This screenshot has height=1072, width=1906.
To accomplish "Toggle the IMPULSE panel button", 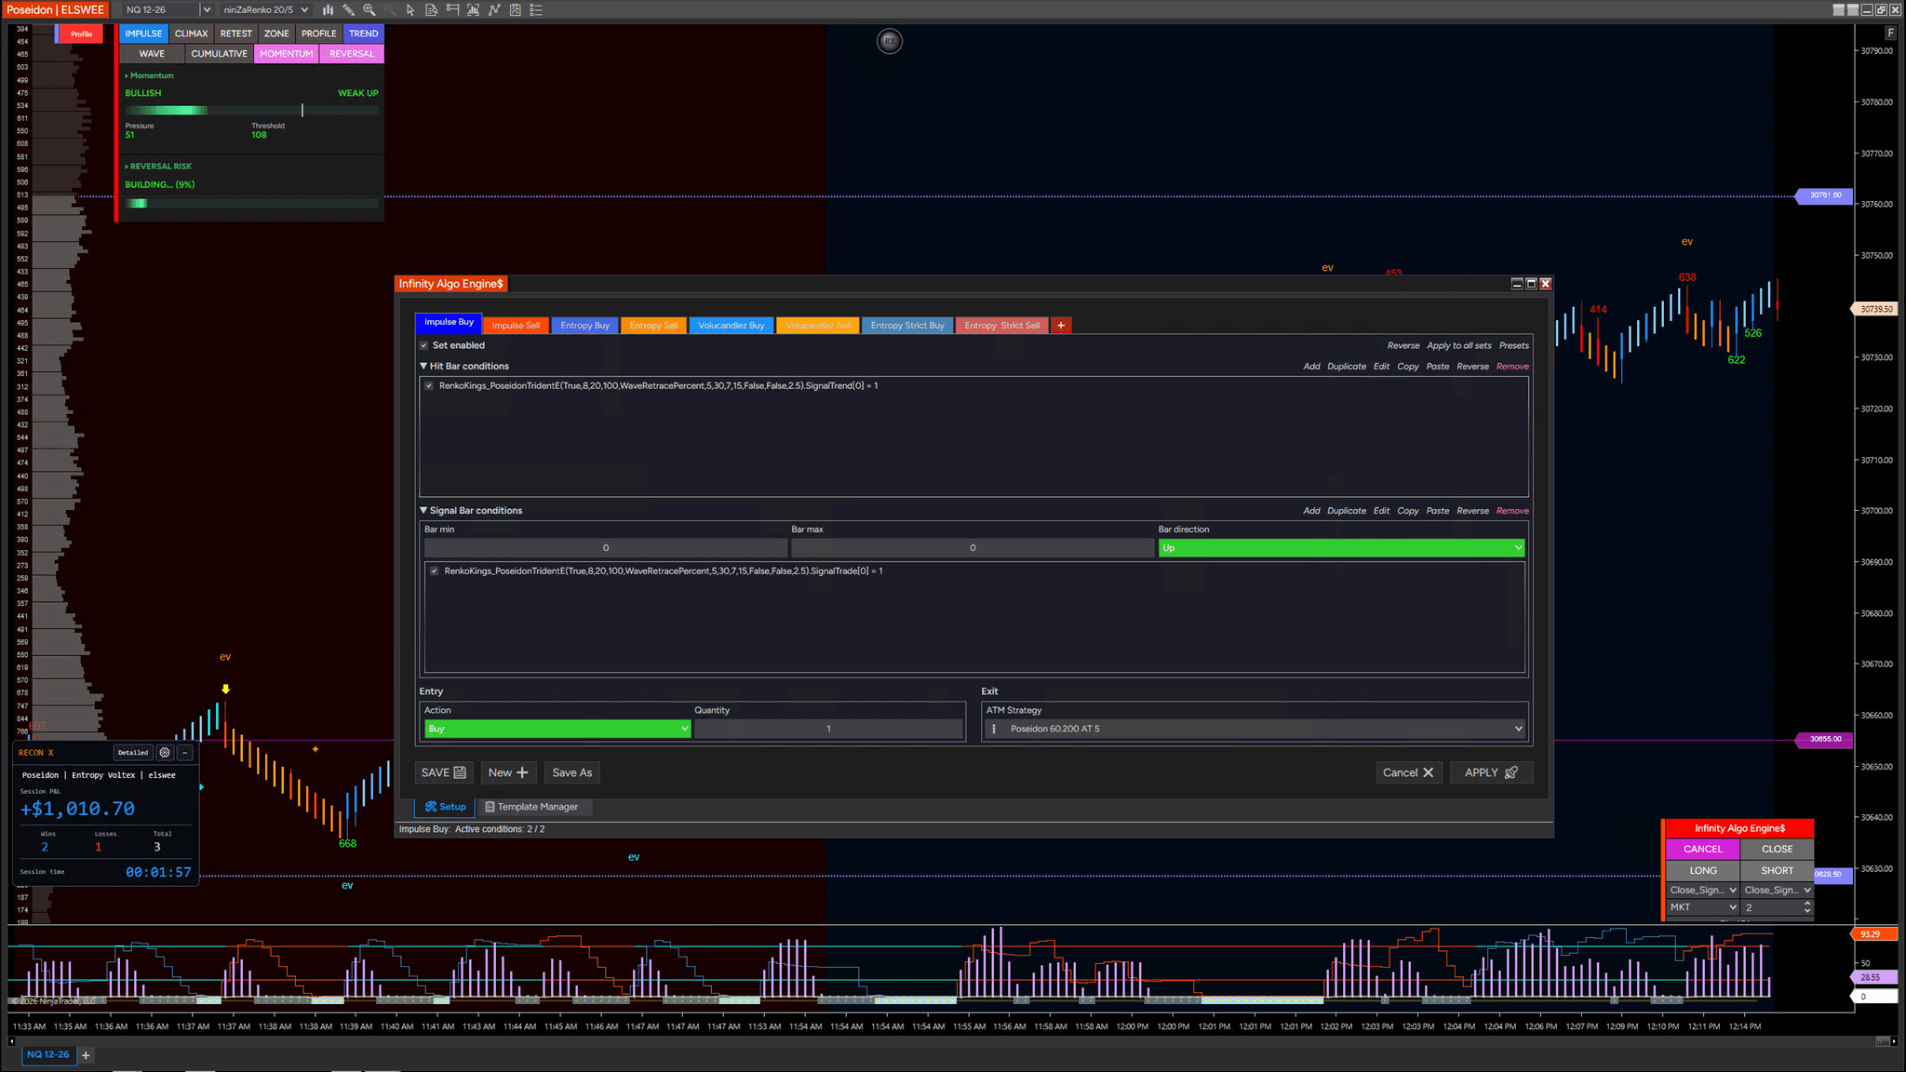I will point(143,33).
